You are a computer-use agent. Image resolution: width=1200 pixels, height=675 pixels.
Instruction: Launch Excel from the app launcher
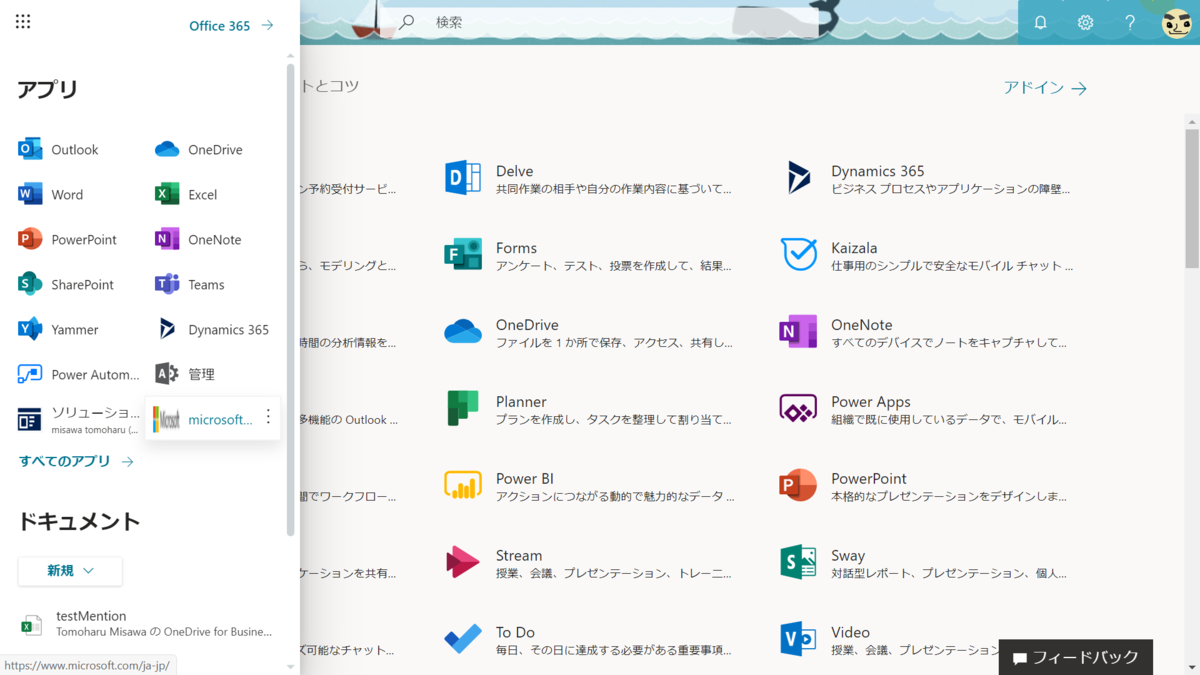pos(186,195)
